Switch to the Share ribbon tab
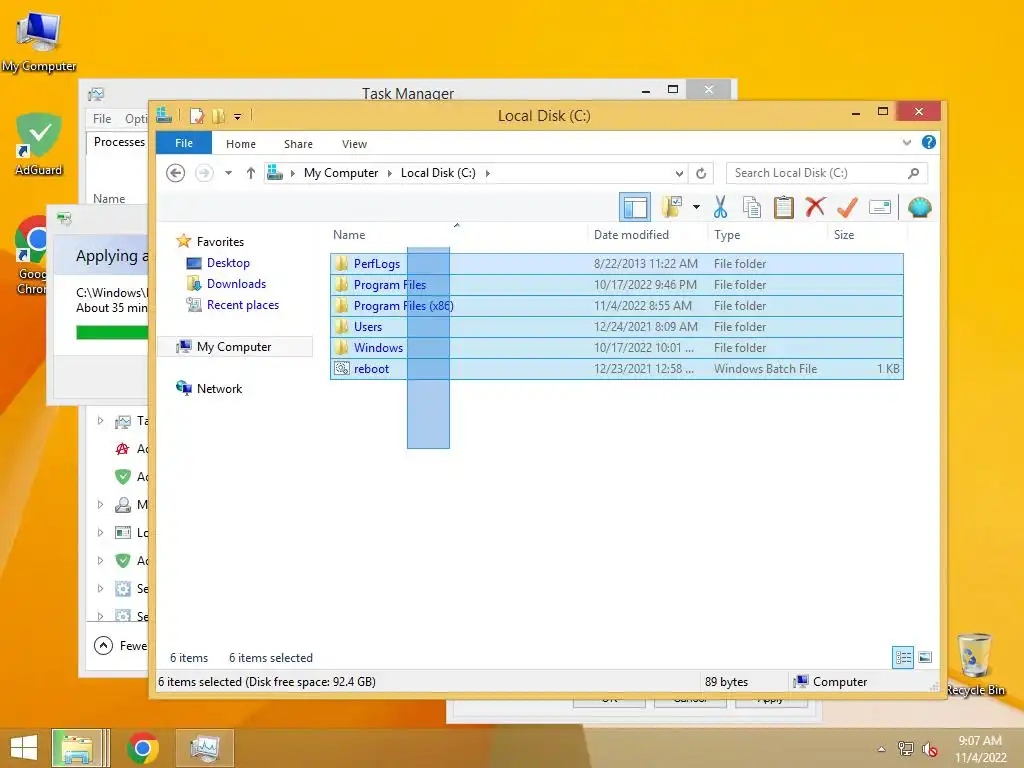Viewport: 1024px width, 768px height. point(298,144)
